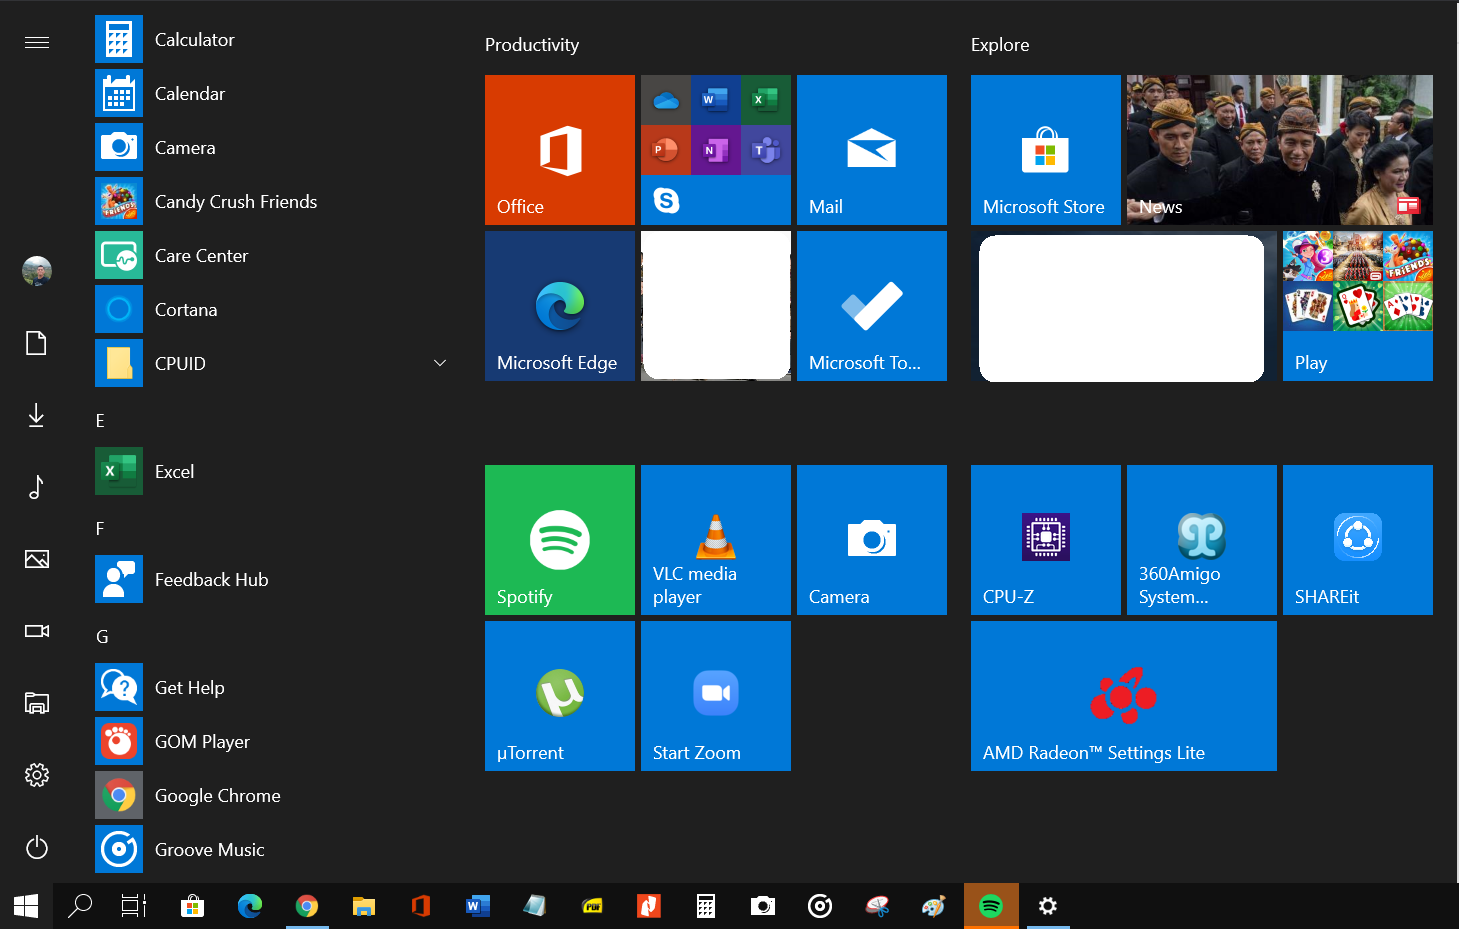Jump using the letter E header
The image size is (1459, 929).
(x=100, y=421)
